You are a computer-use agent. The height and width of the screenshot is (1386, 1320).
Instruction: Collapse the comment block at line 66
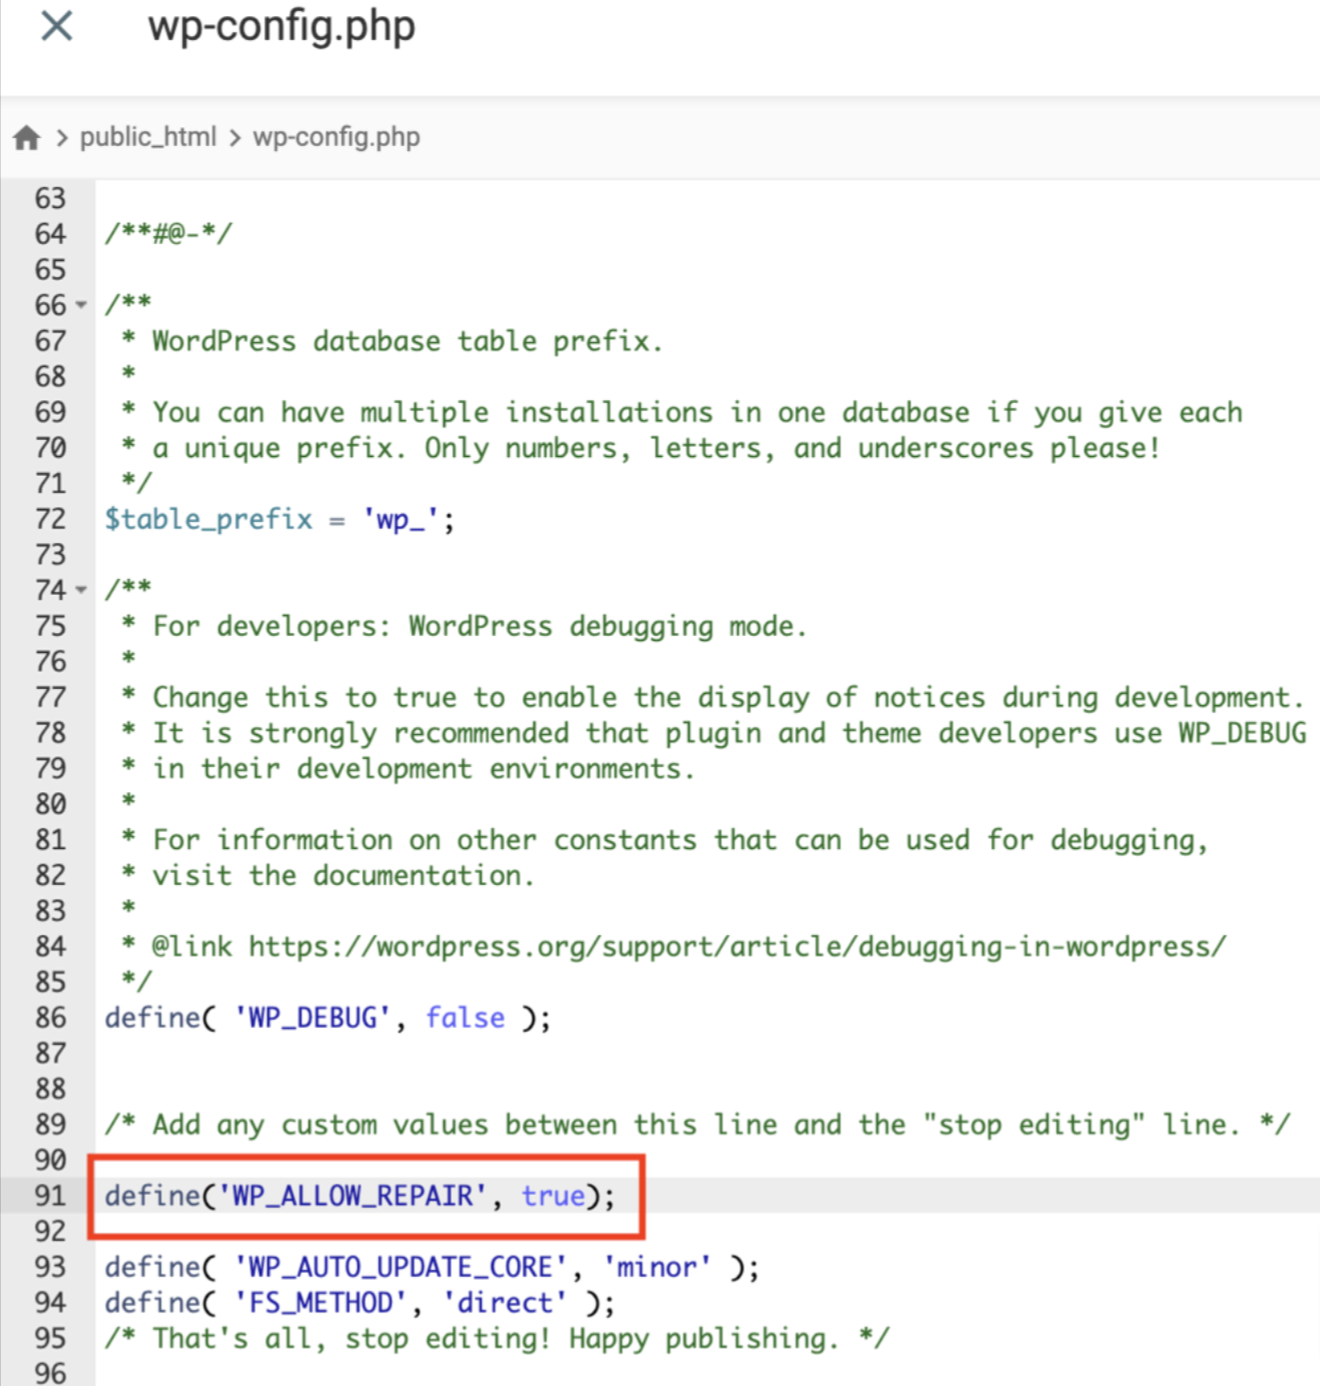tap(80, 305)
